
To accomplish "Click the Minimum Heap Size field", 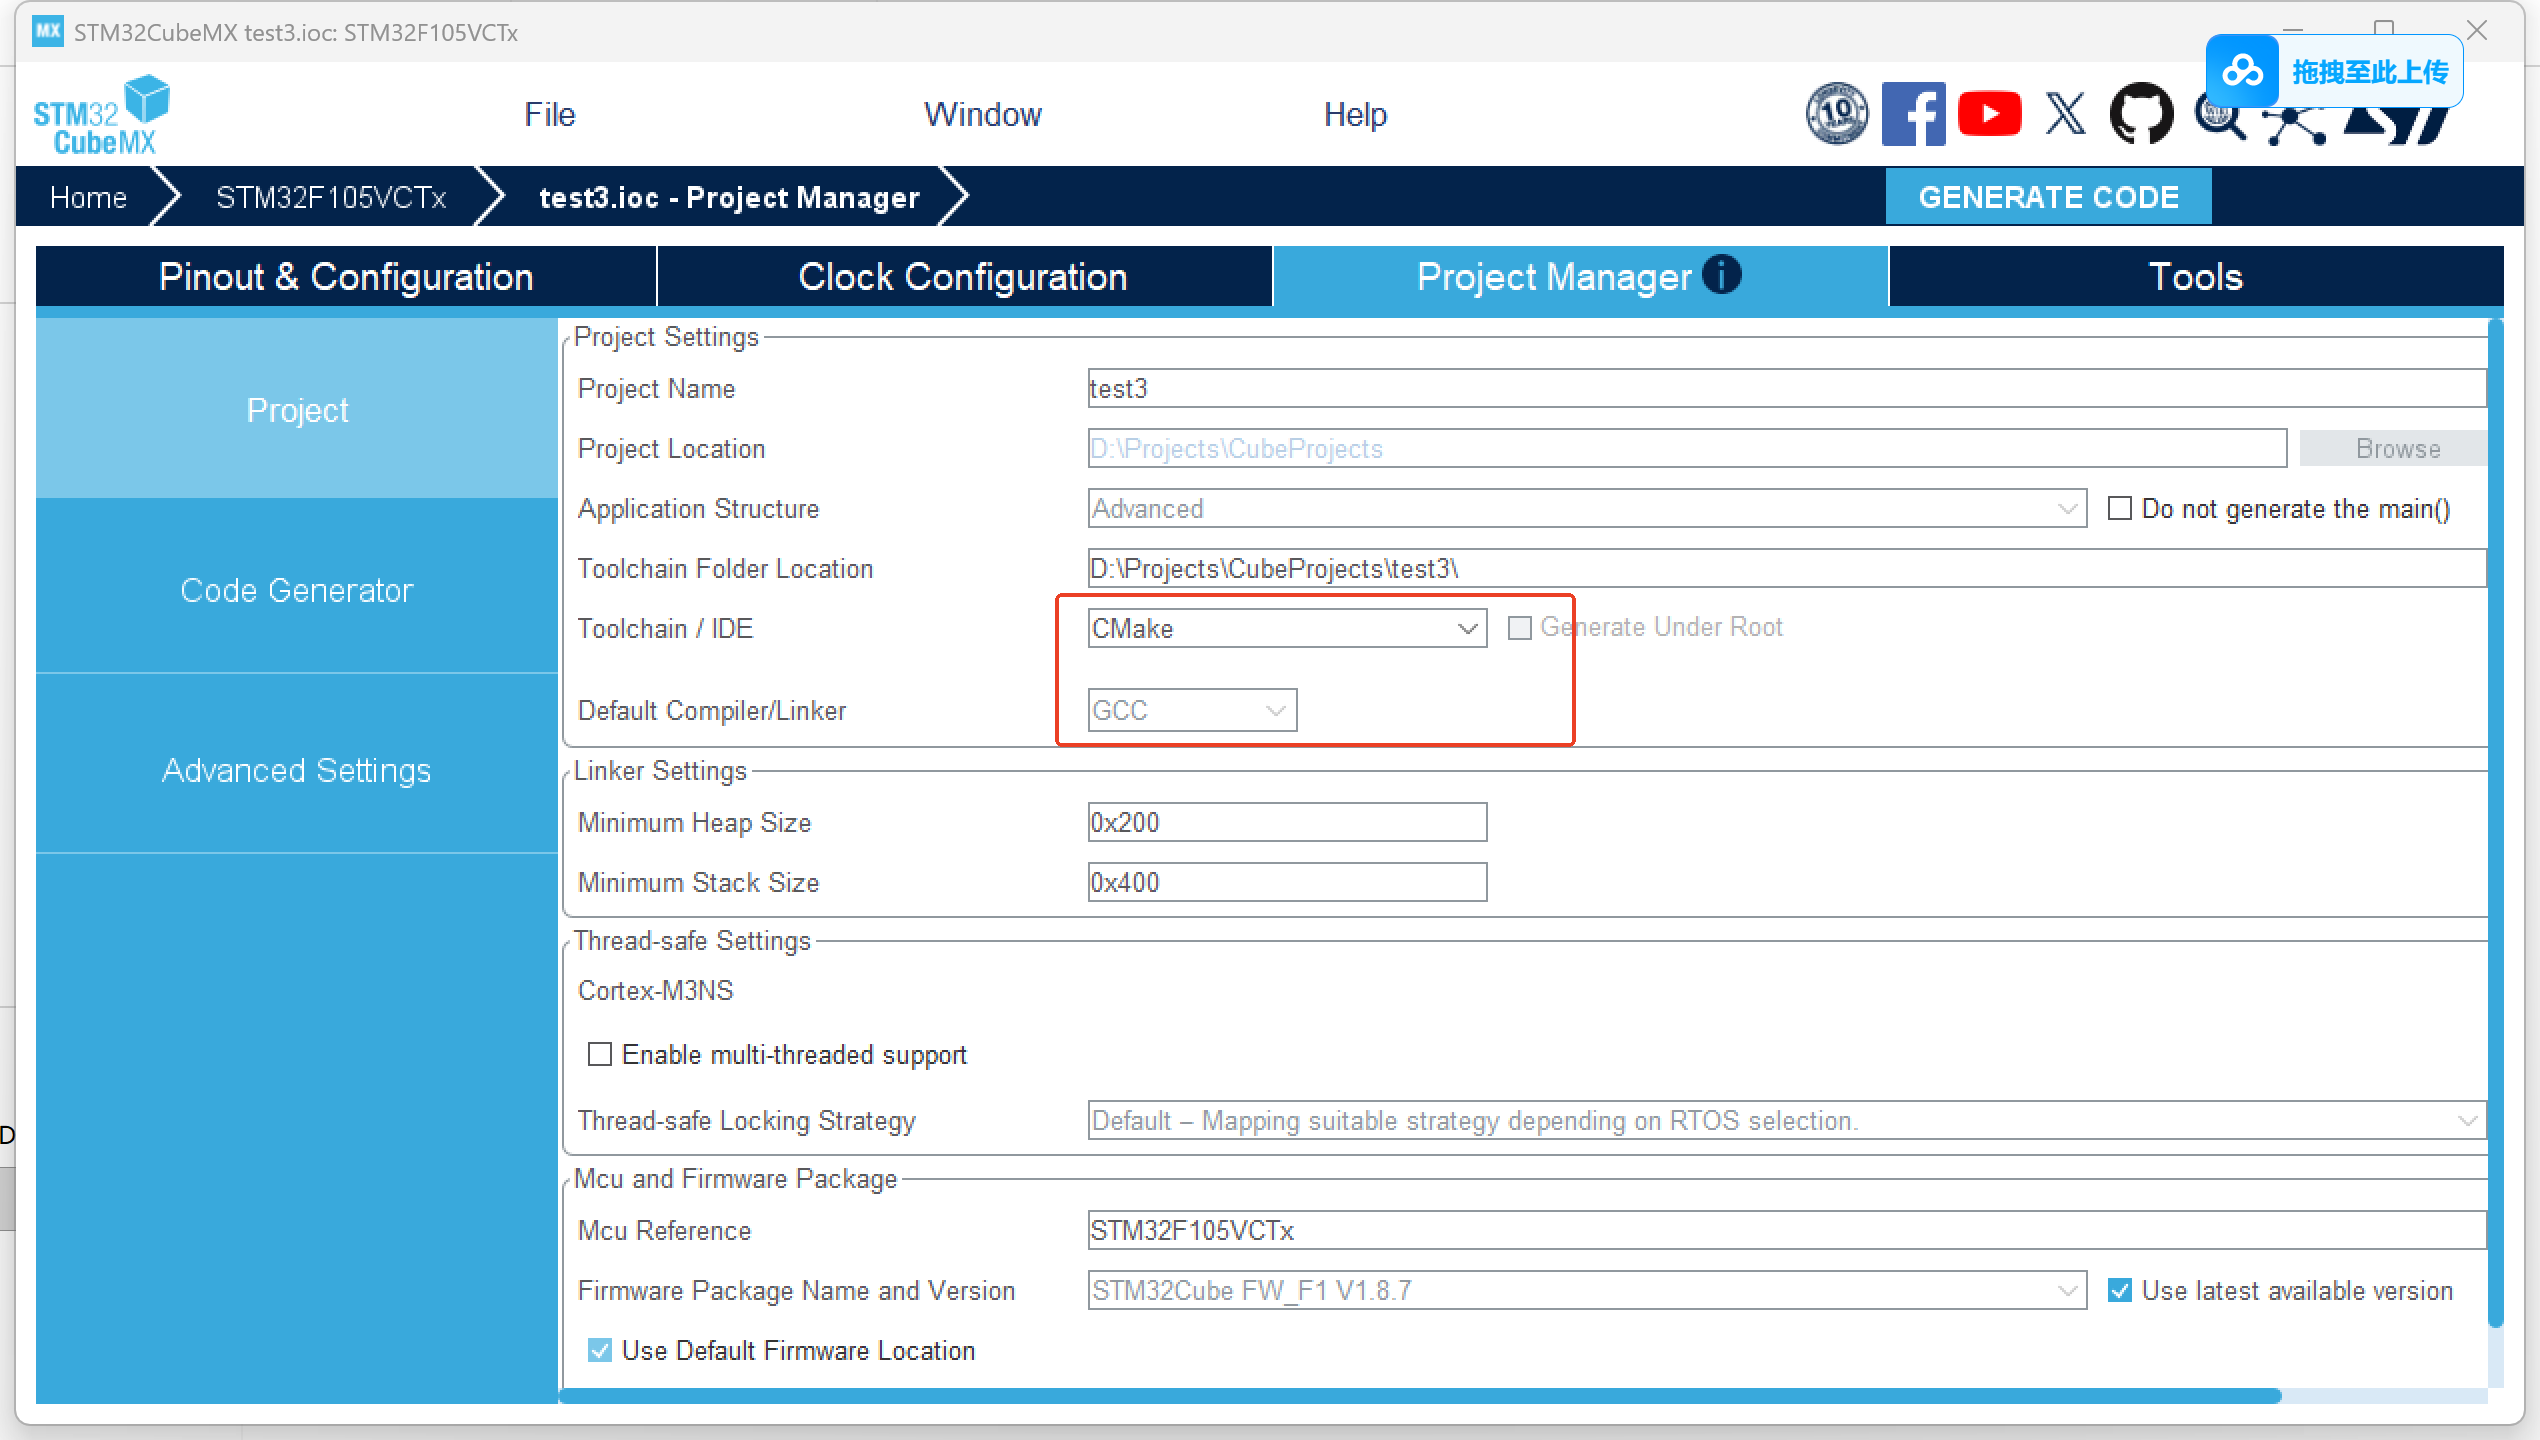I will tap(1286, 822).
